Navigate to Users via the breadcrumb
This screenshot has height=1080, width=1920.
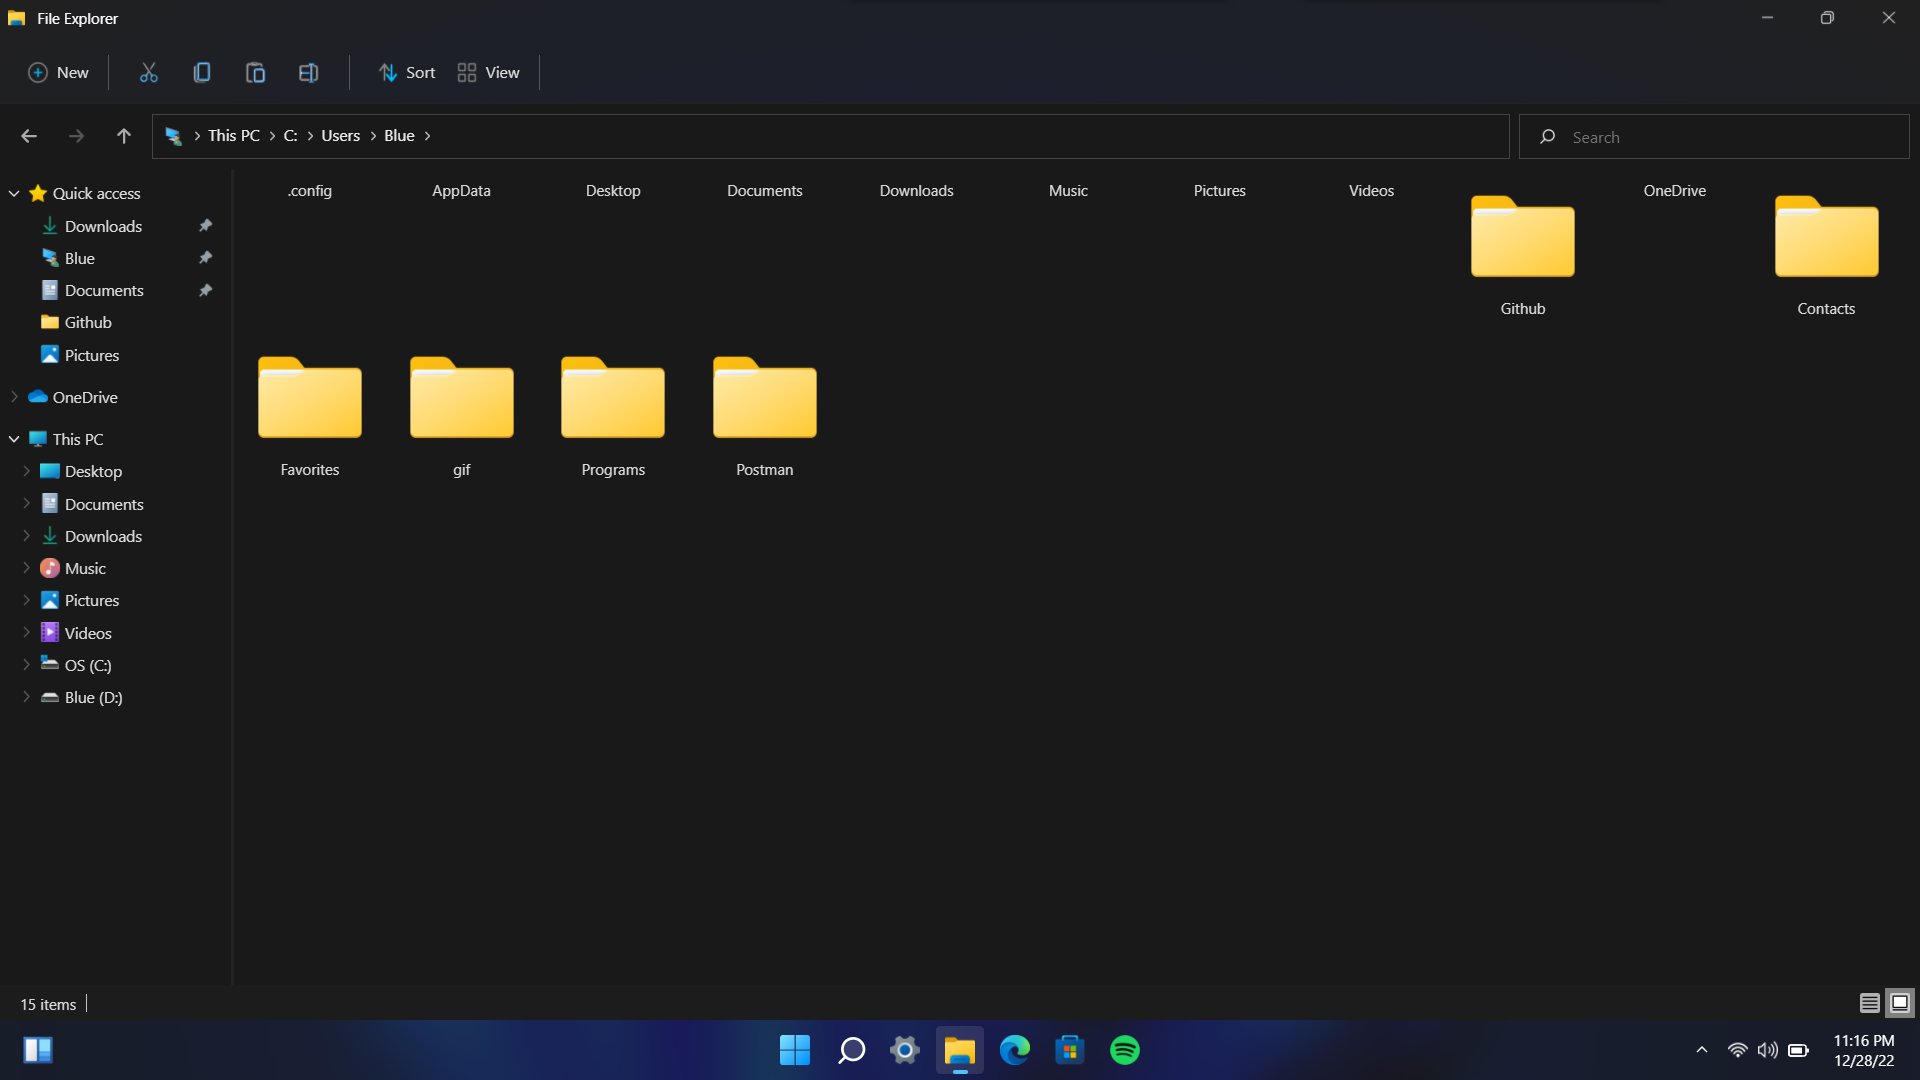tap(340, 136)
